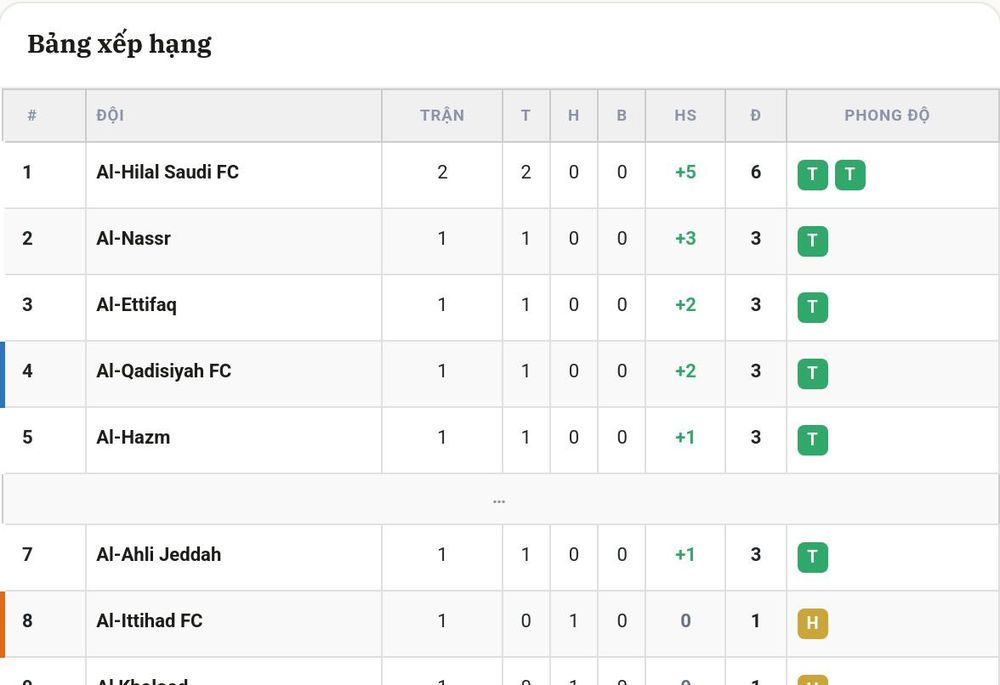Sort by the Đ points column header

[x=756, y=115]
